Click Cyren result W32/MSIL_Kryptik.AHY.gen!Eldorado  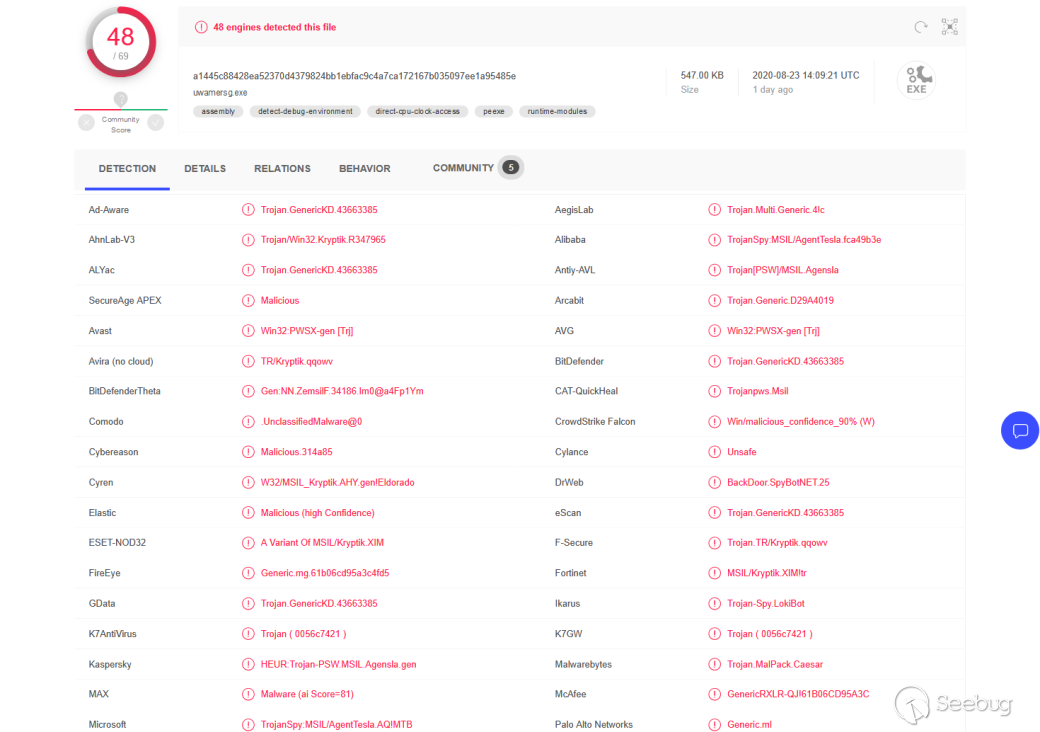tap(338, 483)
